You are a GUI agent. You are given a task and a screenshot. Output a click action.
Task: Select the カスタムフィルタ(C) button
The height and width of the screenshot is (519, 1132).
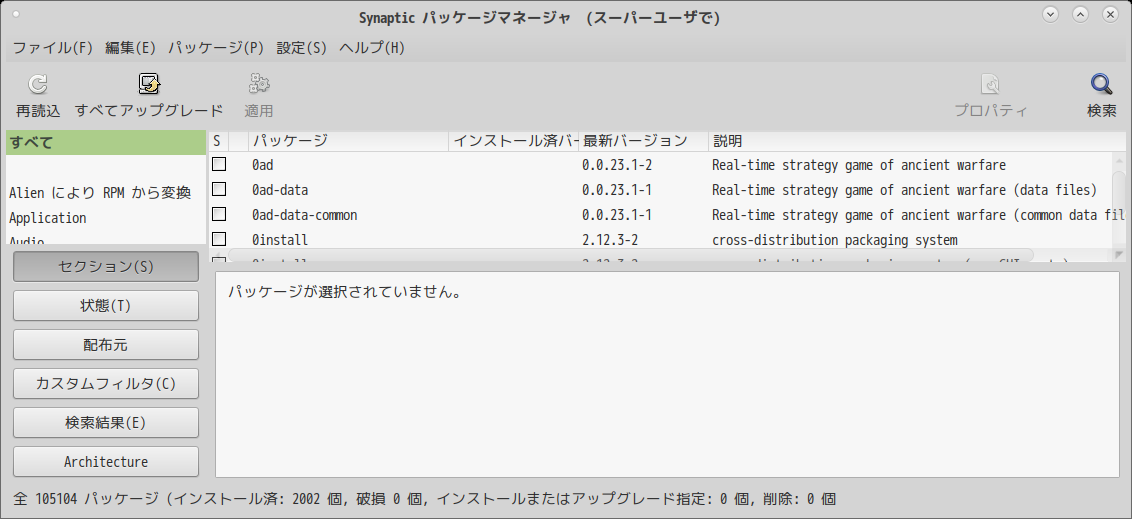coord(105,383)
